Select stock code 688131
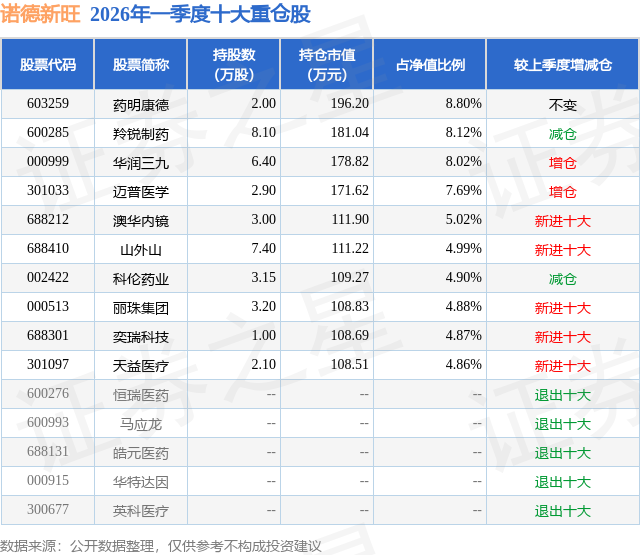Screen dimensions: 640x555 [x=48, y=451]
